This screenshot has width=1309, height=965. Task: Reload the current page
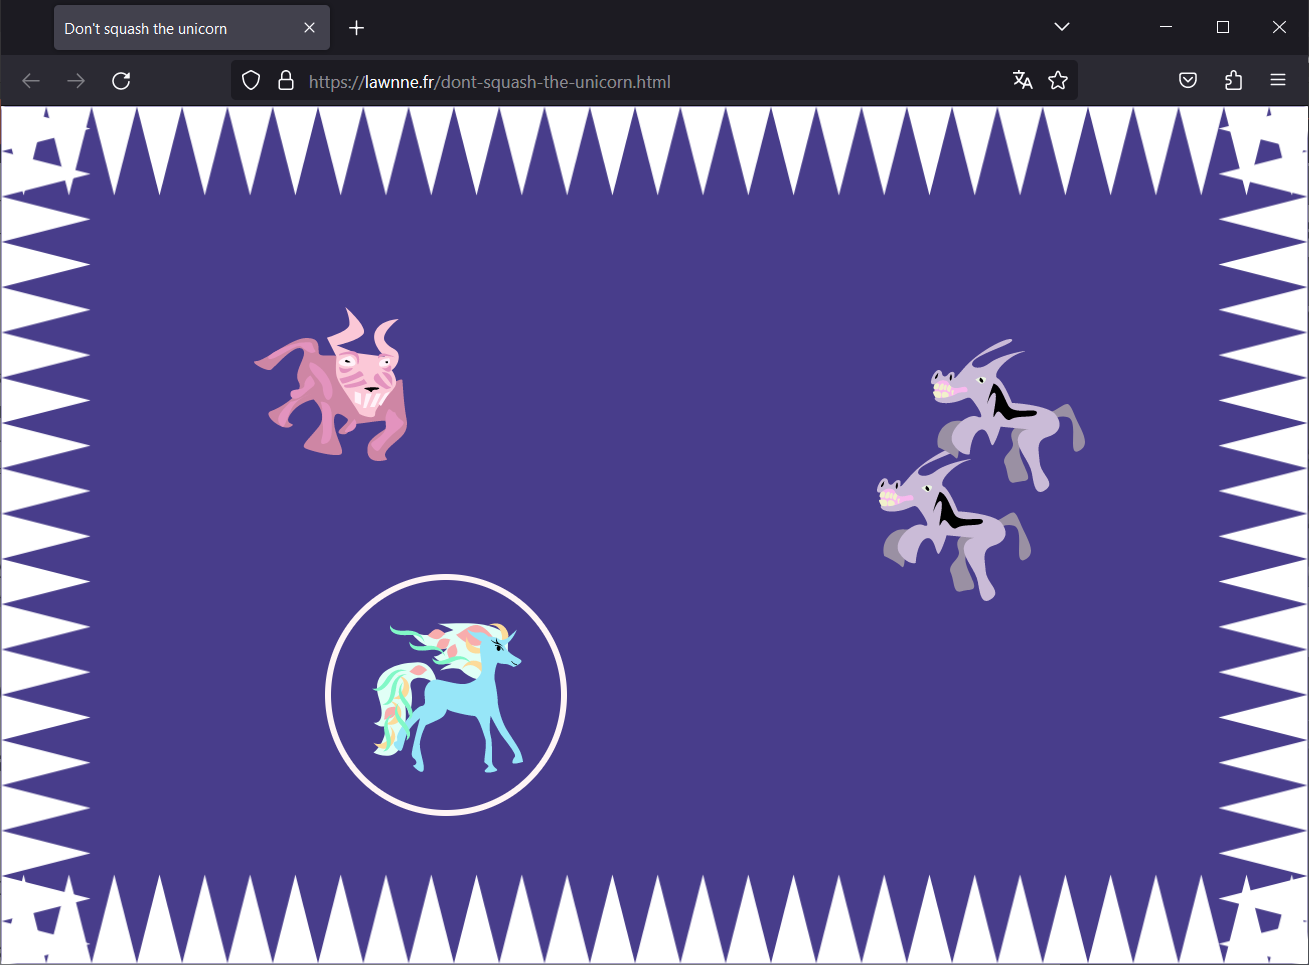(121, 81)
